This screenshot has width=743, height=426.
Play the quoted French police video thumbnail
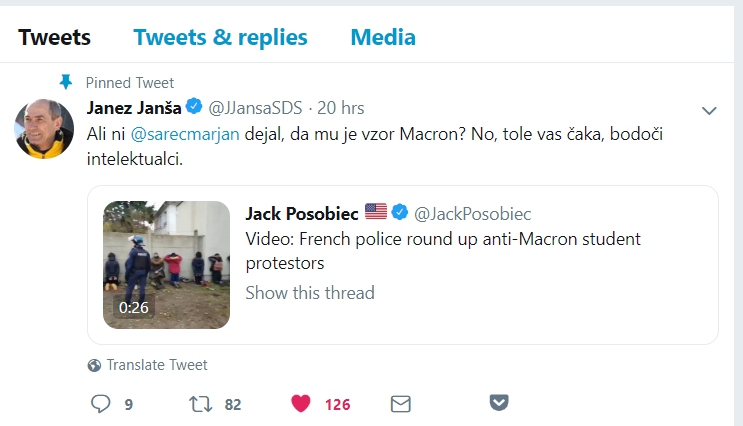[x=167, y=264]
